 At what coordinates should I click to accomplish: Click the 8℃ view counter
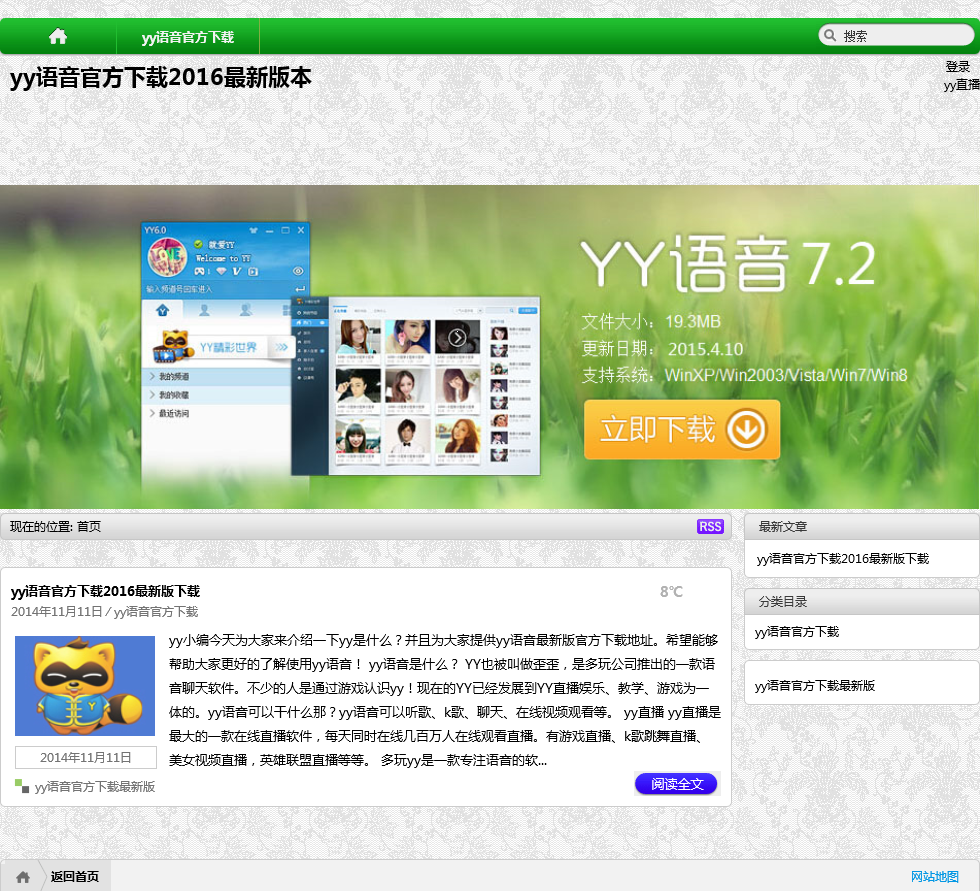pos(672,592)
